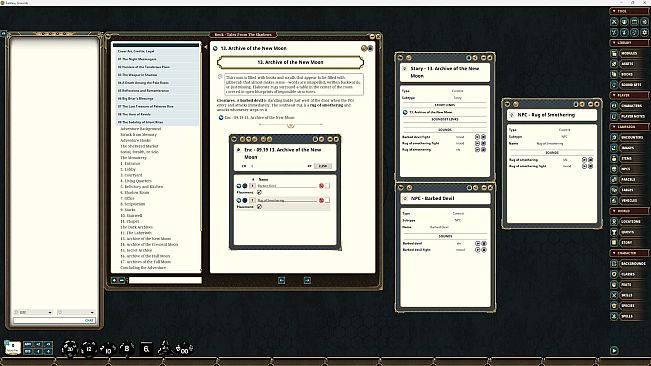Open the Story list
651x366 pixels.
629,242
